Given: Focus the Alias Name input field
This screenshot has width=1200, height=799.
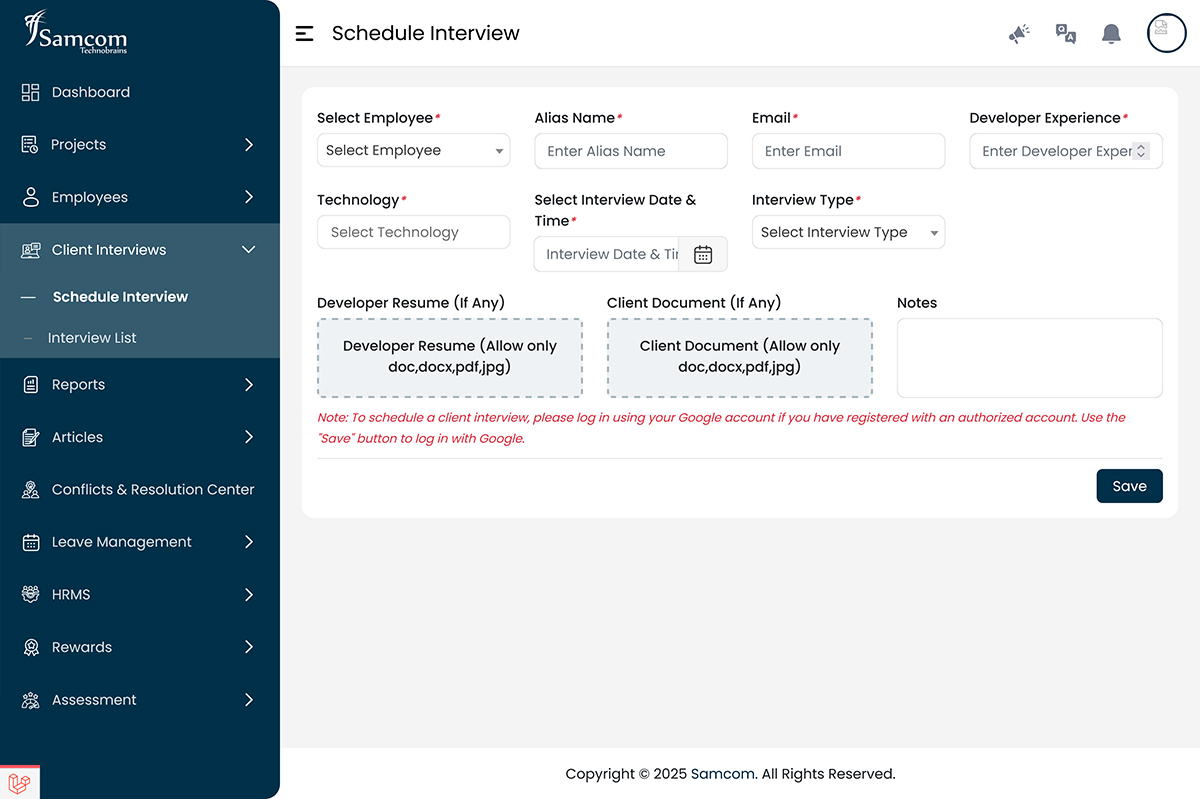Looking at the screenshot, I should (631, 151).
